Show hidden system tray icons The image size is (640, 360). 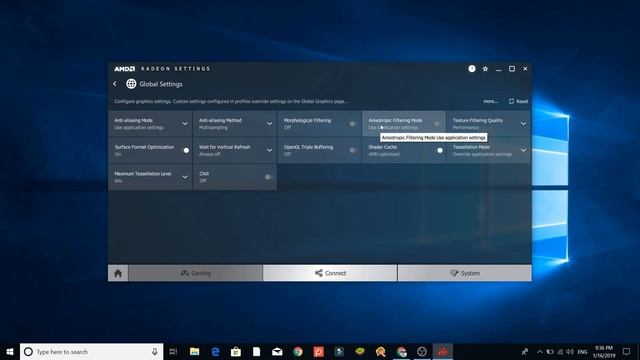pyautogui.click(x=540, y=351)
